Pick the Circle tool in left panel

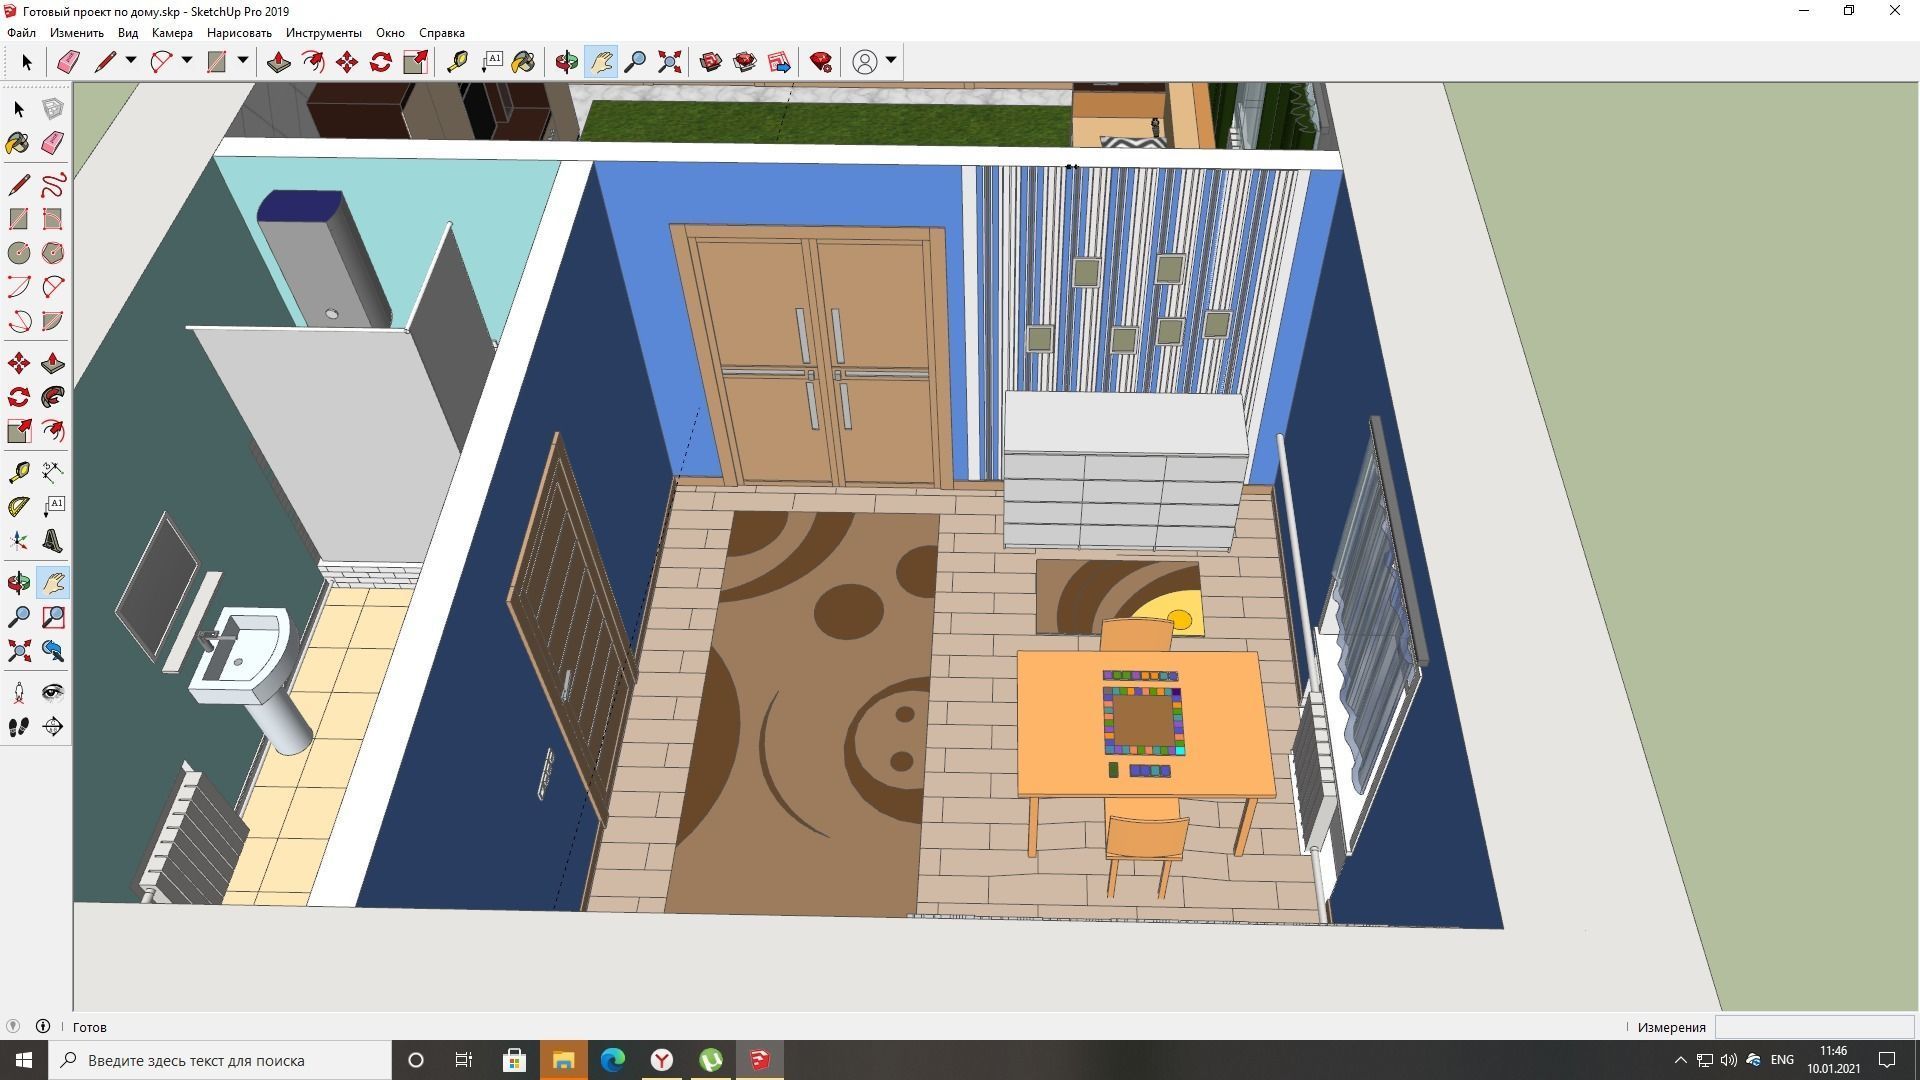point(19,253)
